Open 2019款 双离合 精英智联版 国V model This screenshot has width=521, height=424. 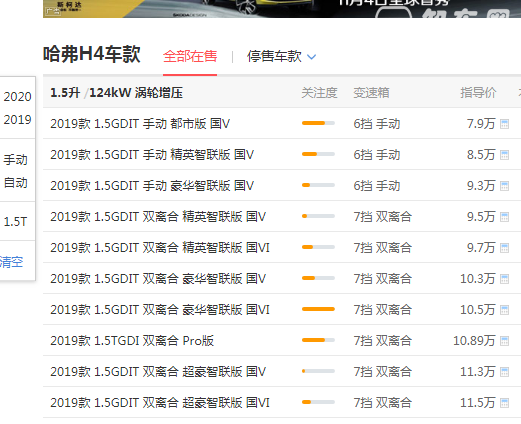(x=158, y=217)
